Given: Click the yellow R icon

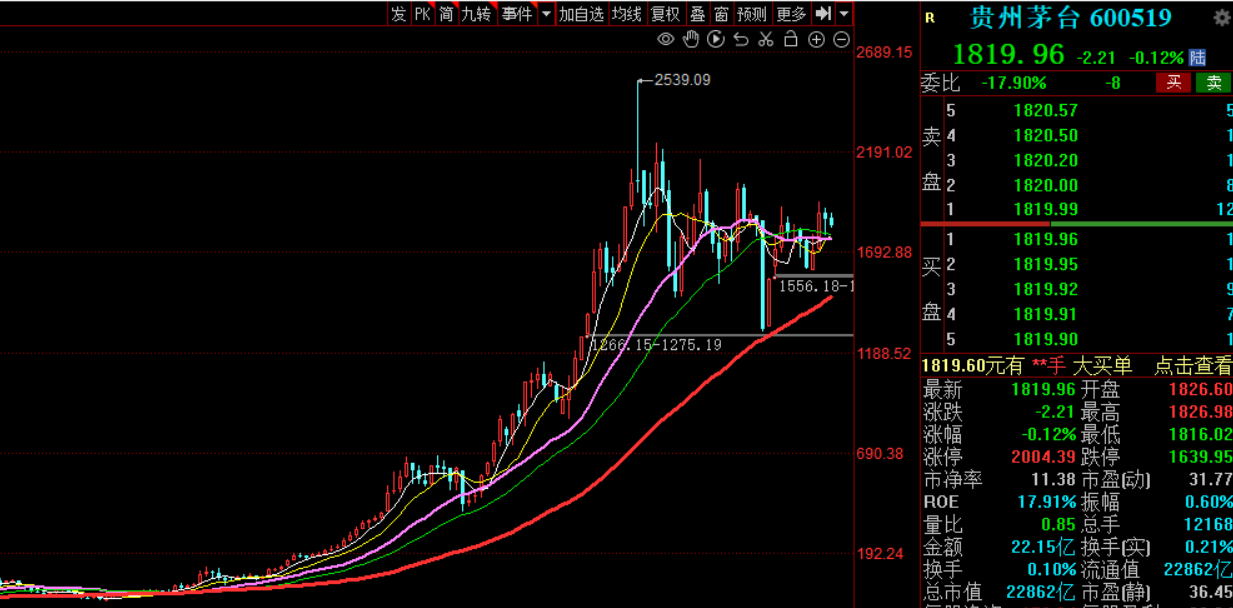Looking at the screenshot, I should tap(930, 18).
